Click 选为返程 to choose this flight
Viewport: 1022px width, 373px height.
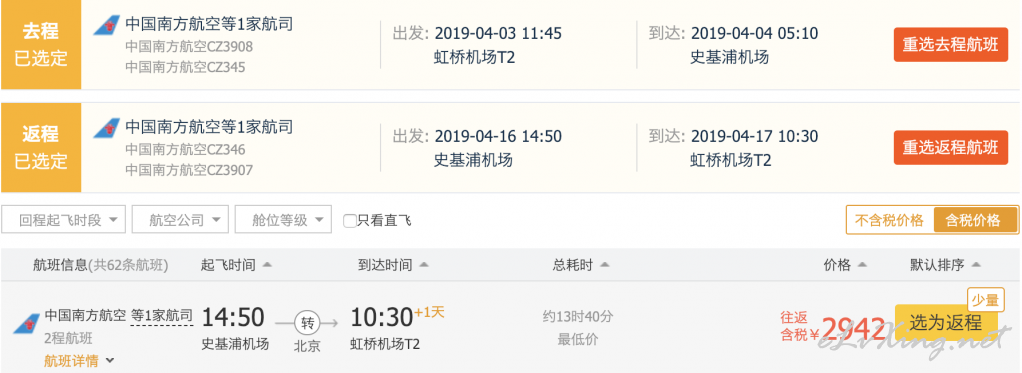[946, 322]
